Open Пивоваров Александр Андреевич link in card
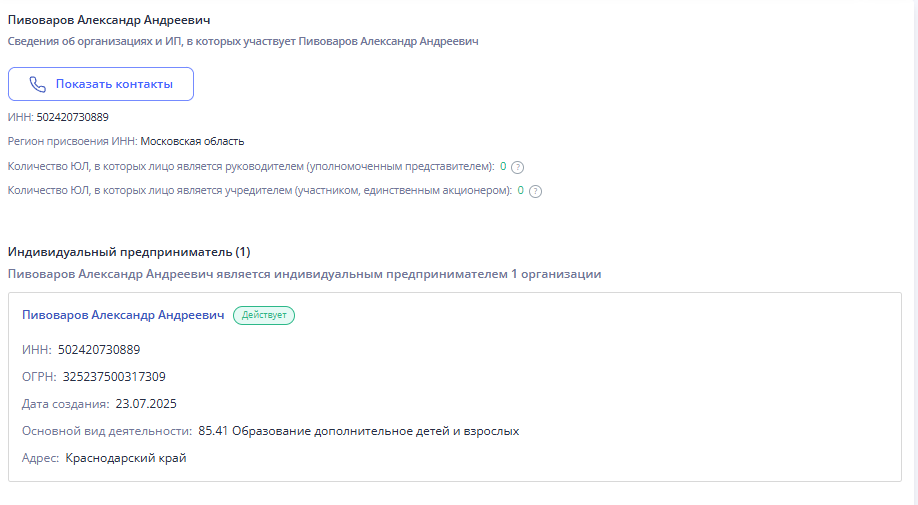The width and height of the screenshot is (918, 505). (123, 315)
